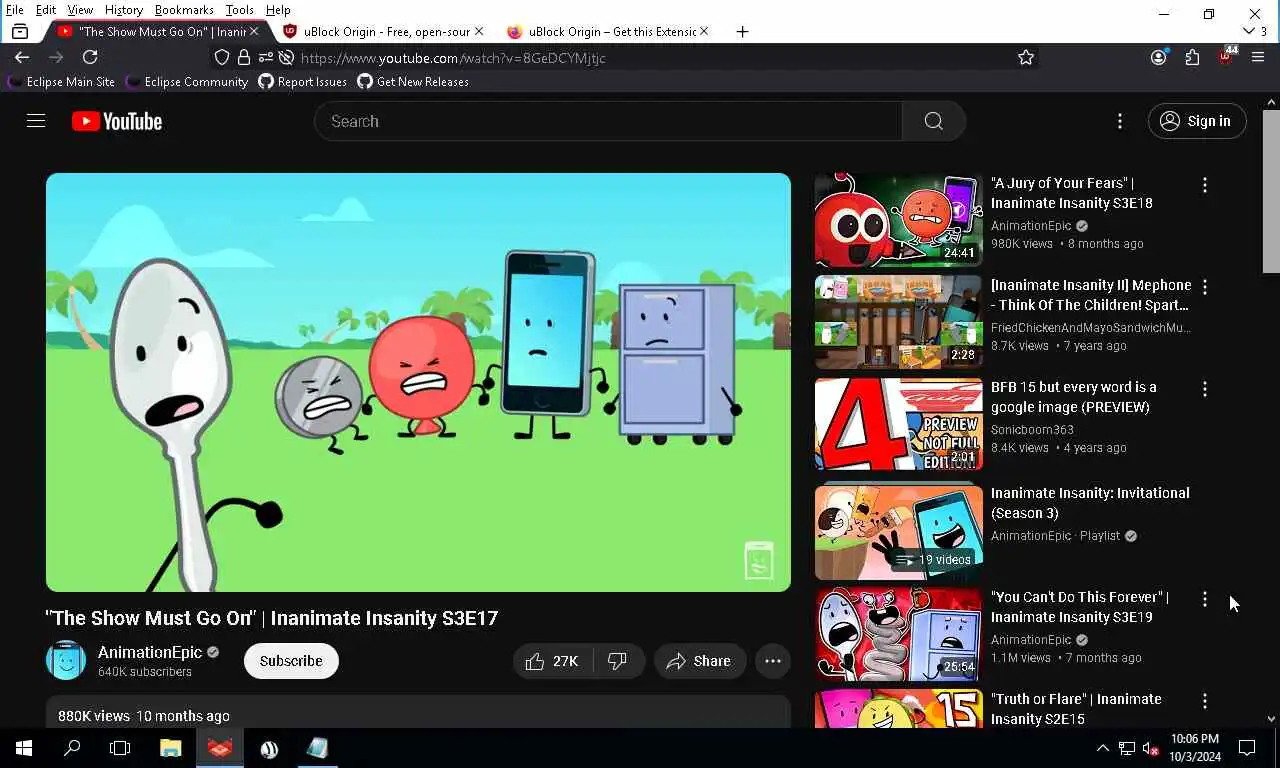
Task: Show hidden system tray icons
Action: click(x=1103, y=748)
